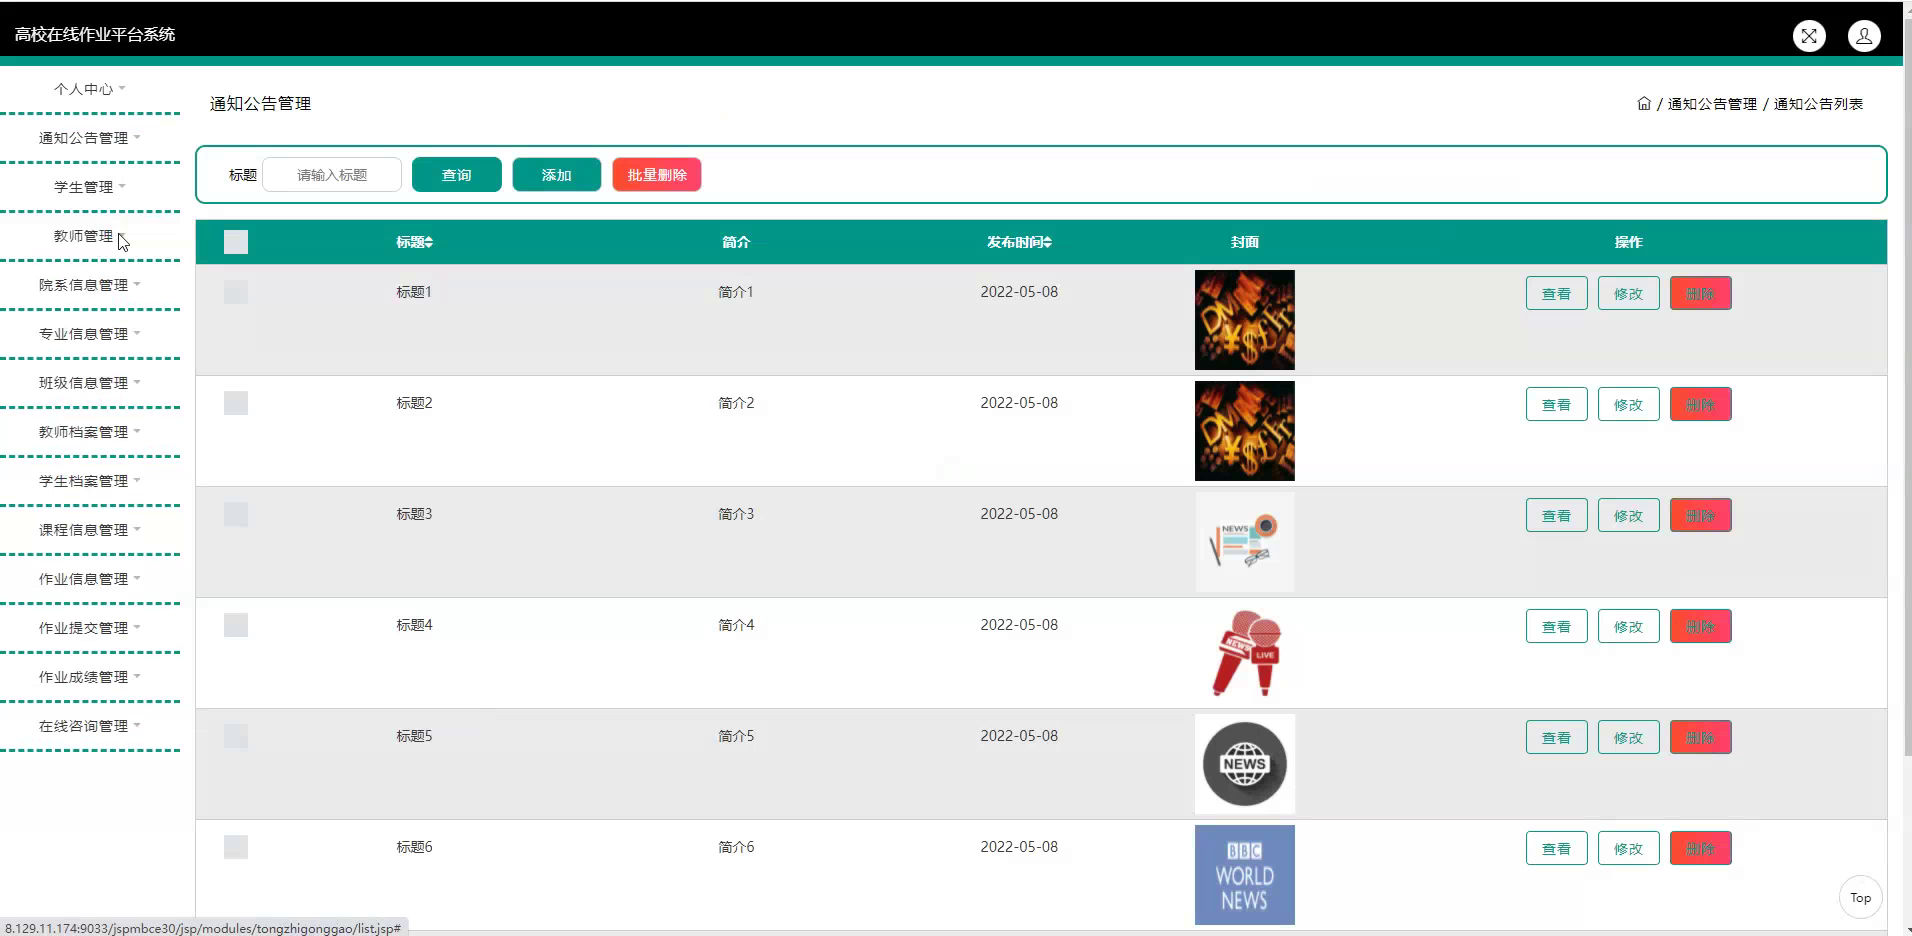Click 修改 for 标题3 row
The height and width of the screenshot is (936, 1912).
click(1629, 516)
